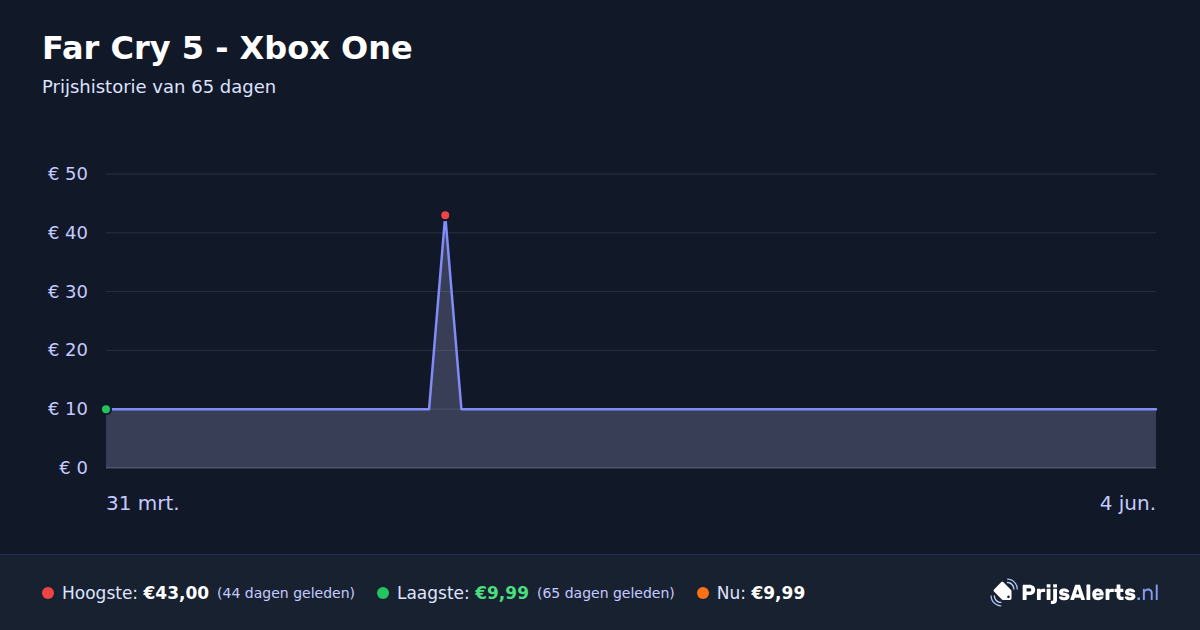Viewport: 1200px width, 630px height.
Task: Click the "€ 50" axis label
Action: (68, 174)
